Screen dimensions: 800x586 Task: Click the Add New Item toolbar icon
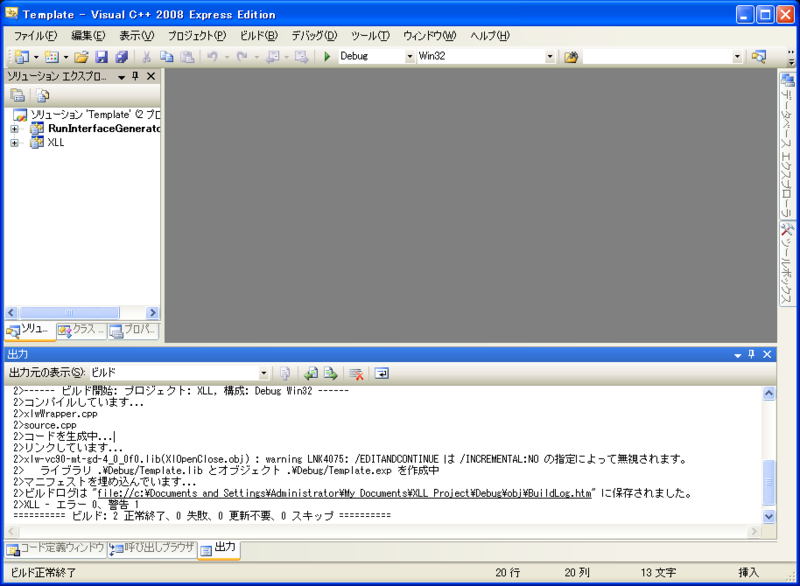click(52, 57)
